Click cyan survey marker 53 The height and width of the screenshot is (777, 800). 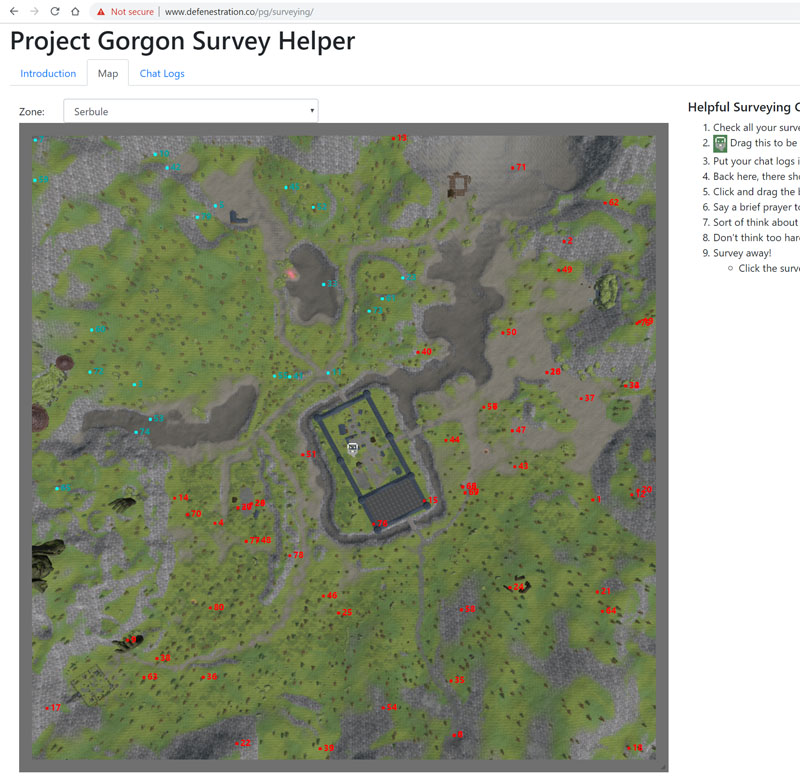tap(156, 419)
